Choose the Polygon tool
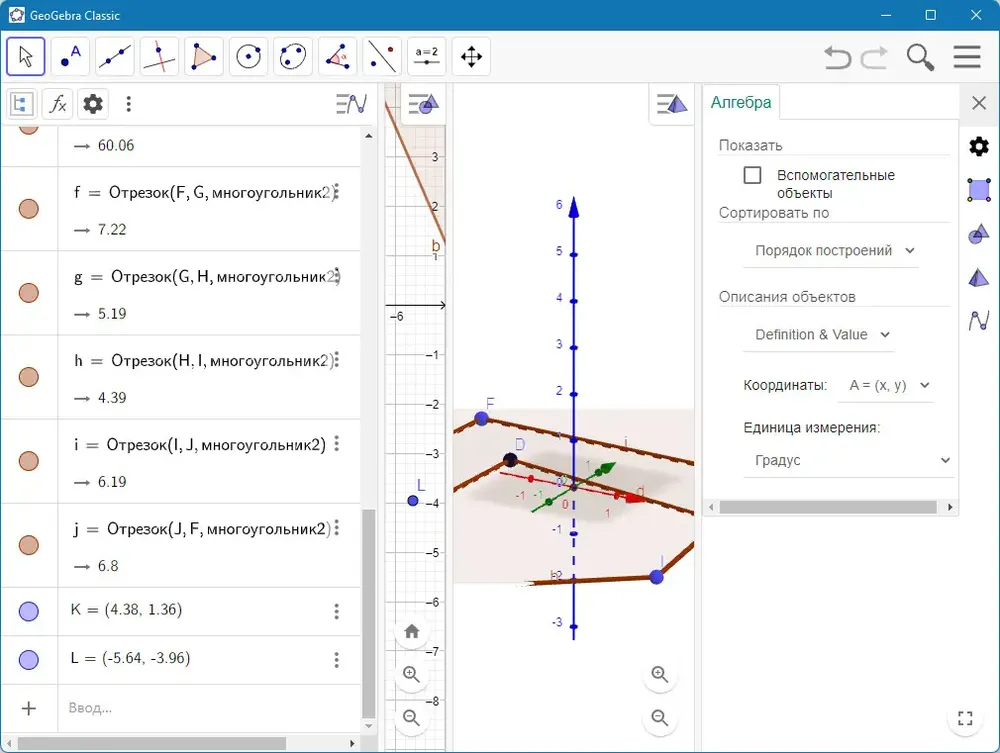1000x753 pixels. (204, 56)
